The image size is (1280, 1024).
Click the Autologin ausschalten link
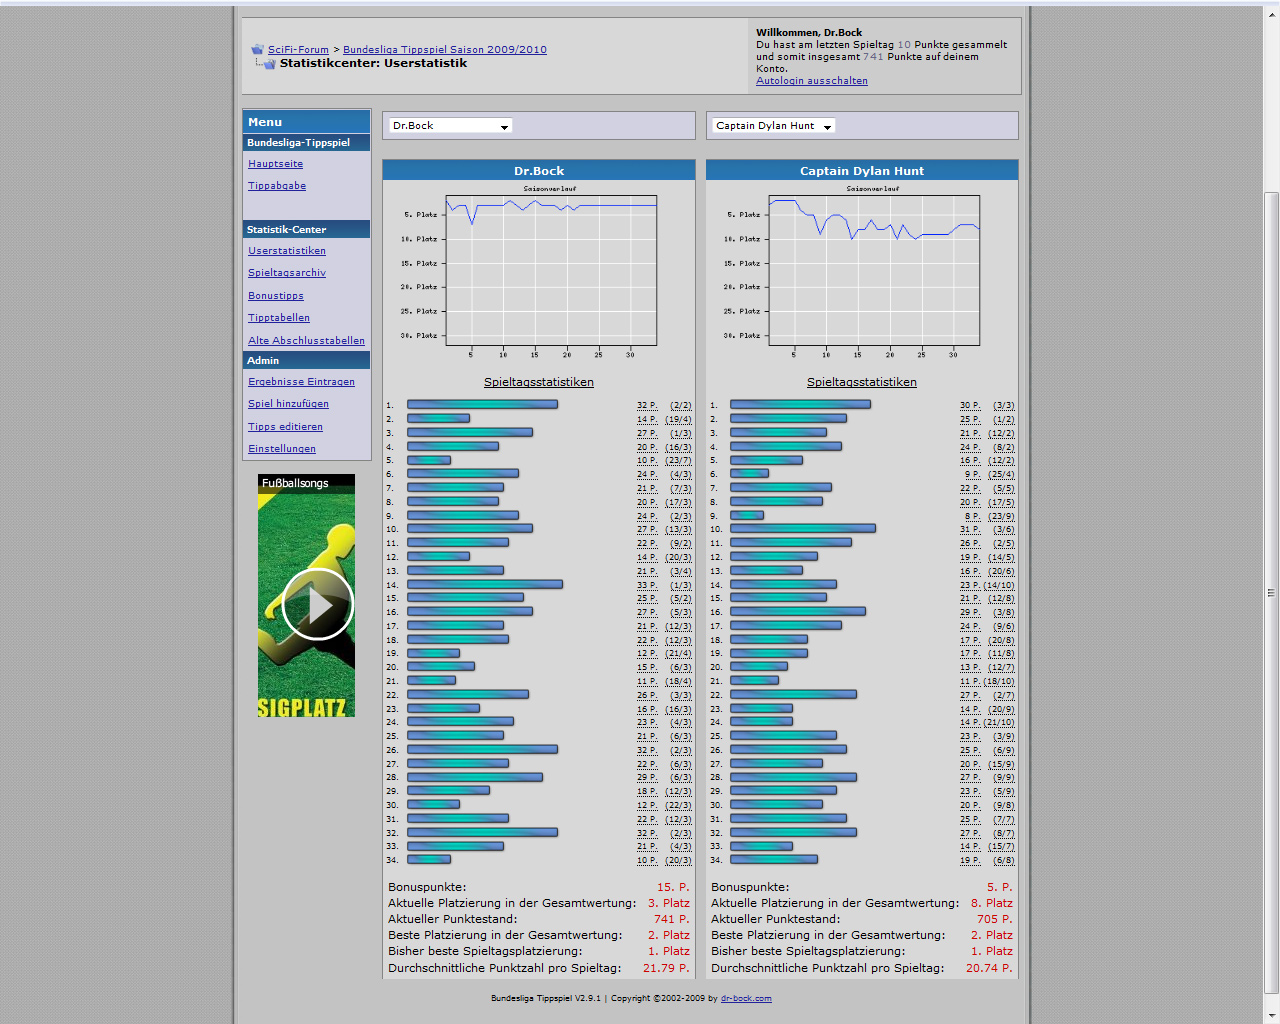811,81
